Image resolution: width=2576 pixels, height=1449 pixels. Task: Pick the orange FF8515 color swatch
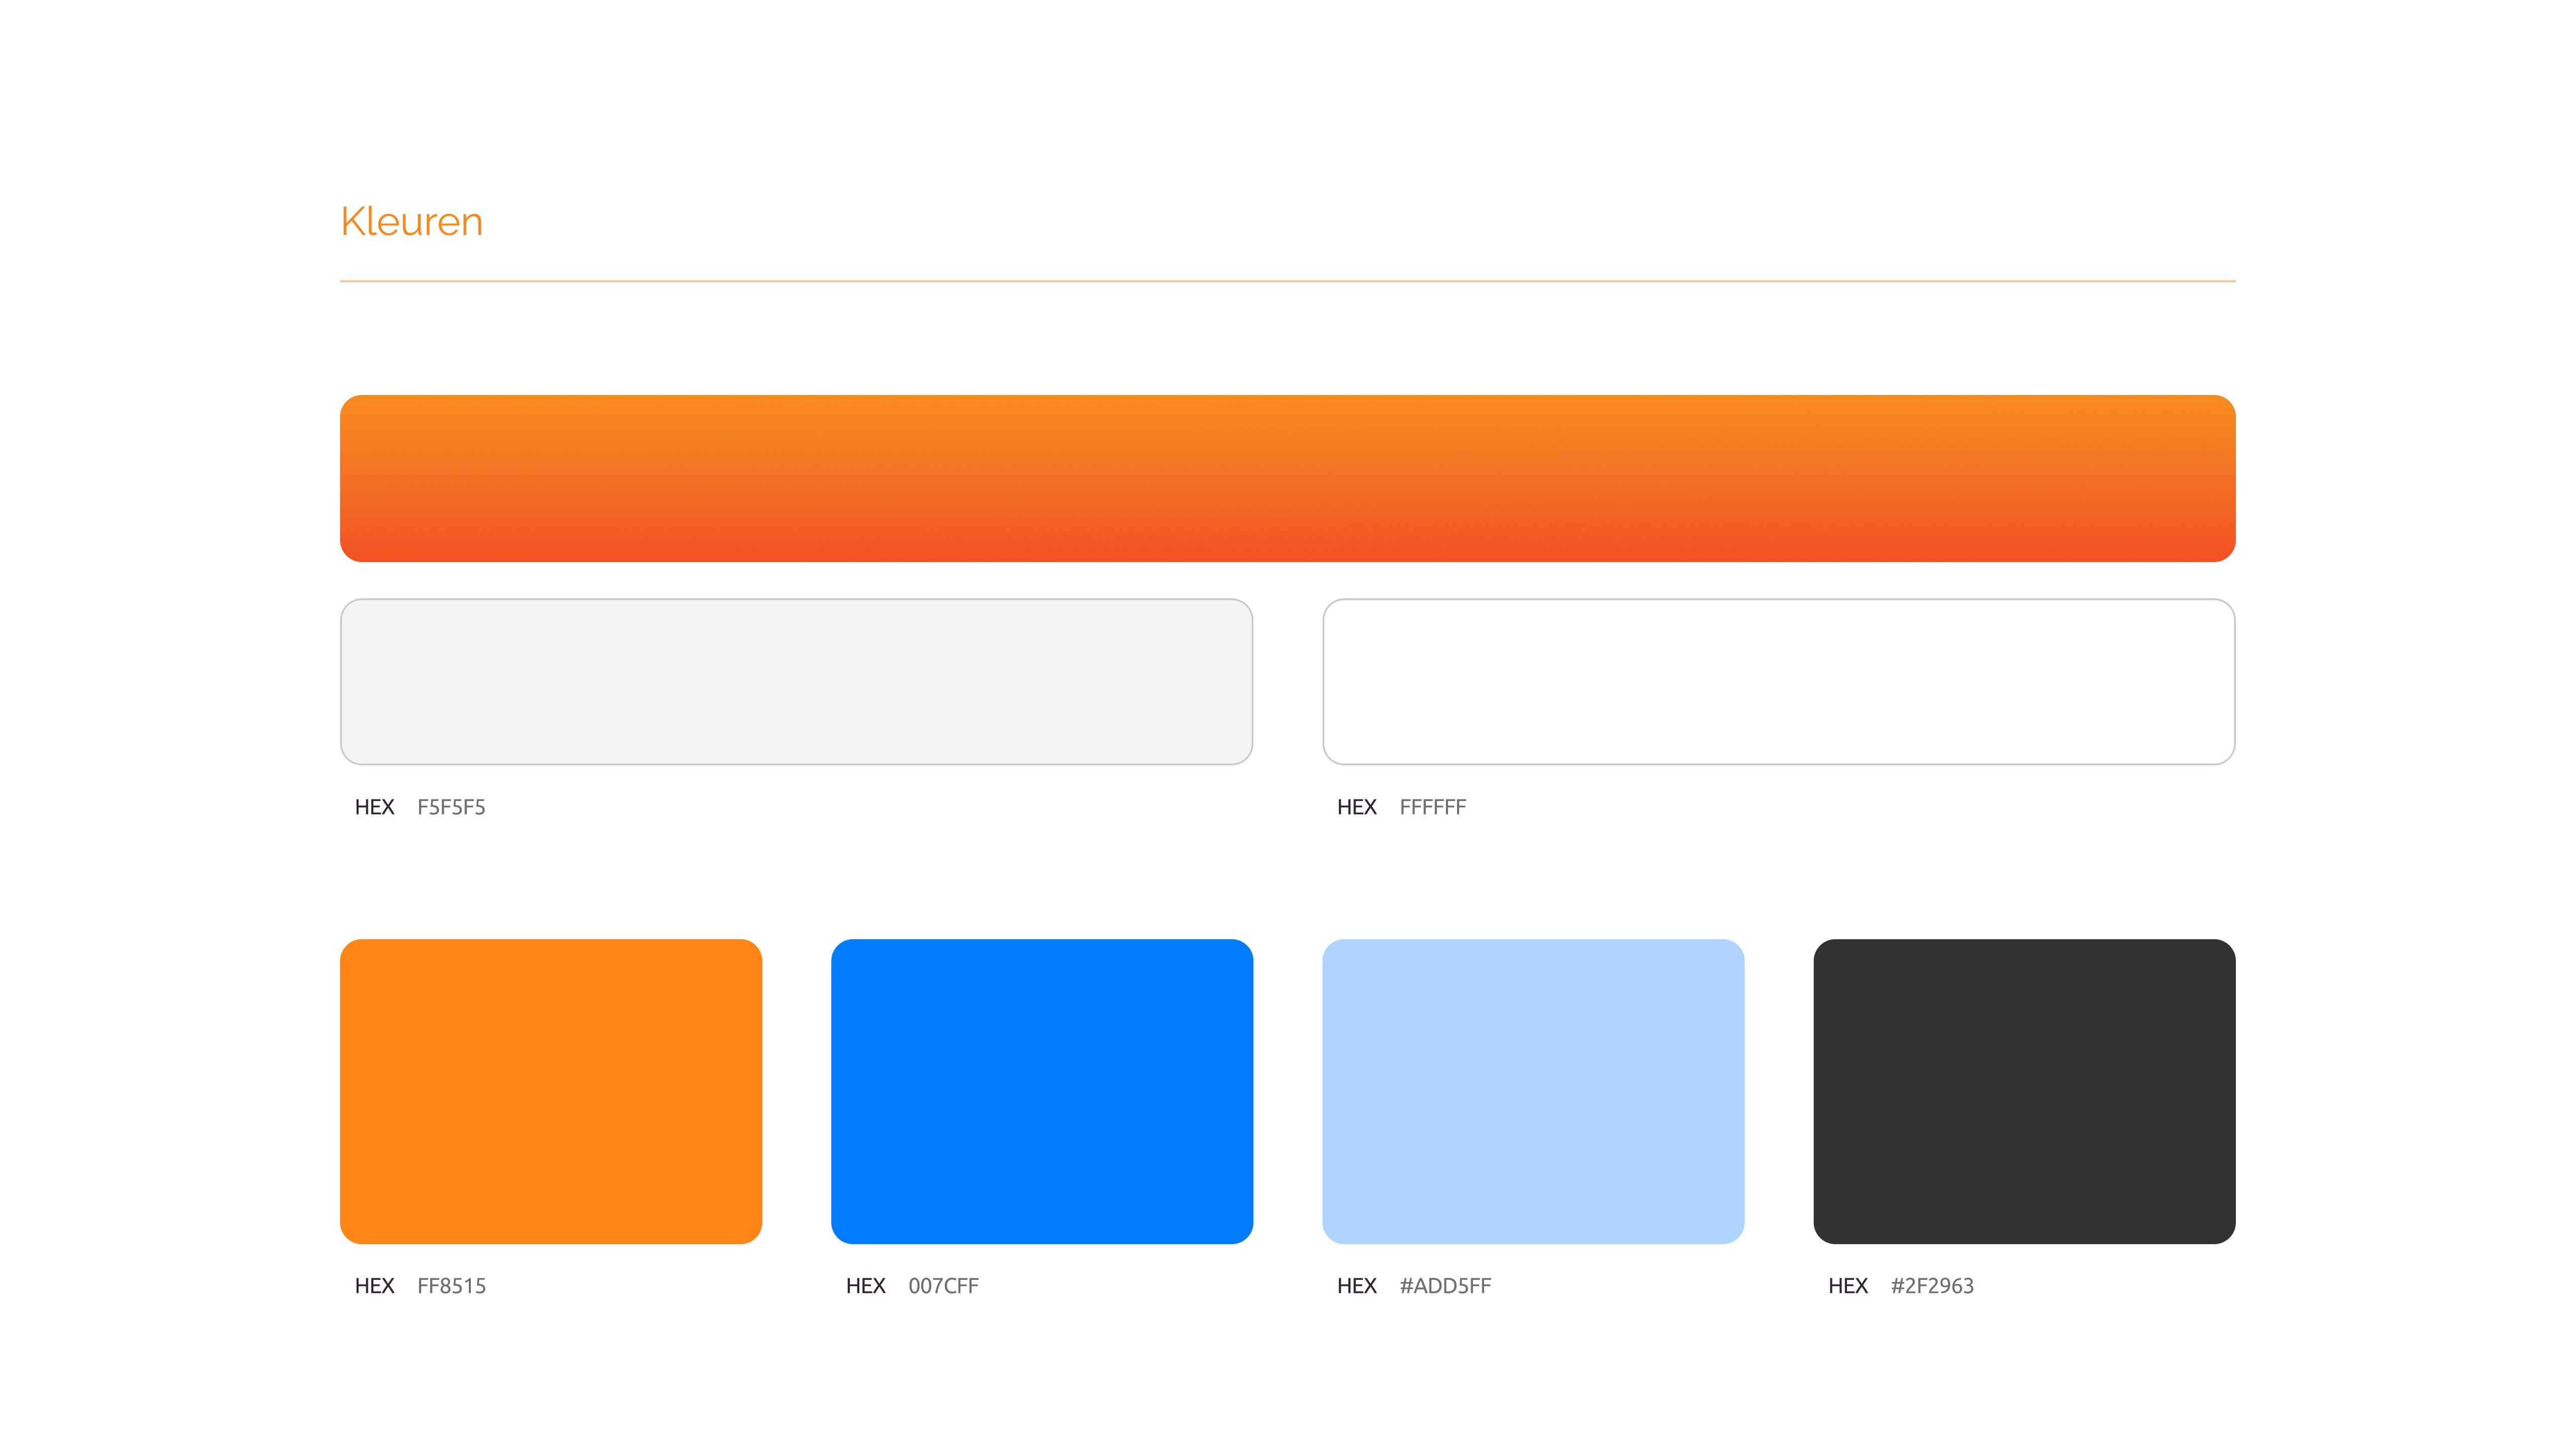tap(550, 1091)
